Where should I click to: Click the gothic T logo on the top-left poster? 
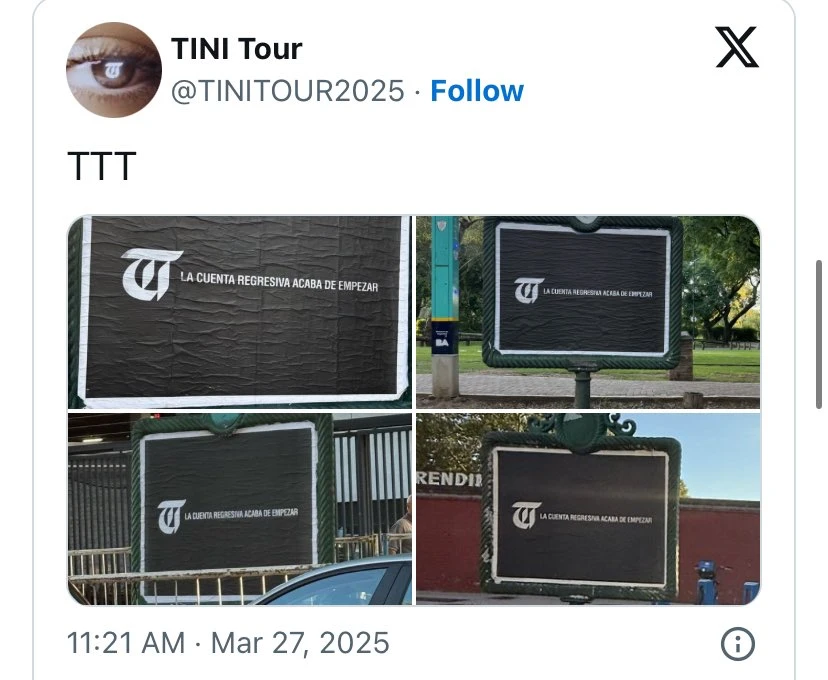coord(152,273)
